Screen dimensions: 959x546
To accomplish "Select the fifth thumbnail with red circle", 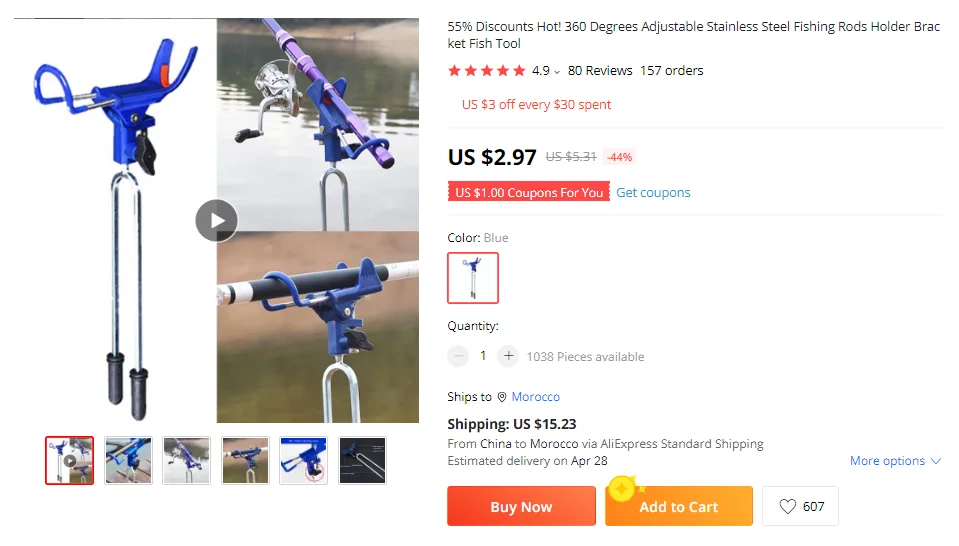I will pyautogui.click(x=303, y=460).
